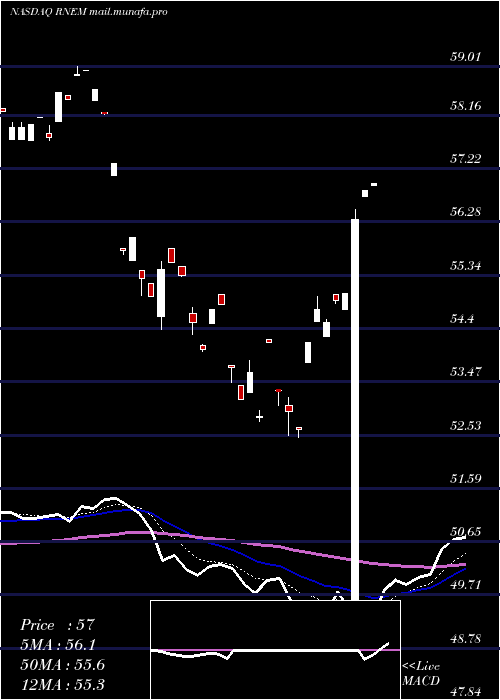Click the 48.78 price axis label
Viewport: 500px width, 700px height.
click(x=465, y=639)
